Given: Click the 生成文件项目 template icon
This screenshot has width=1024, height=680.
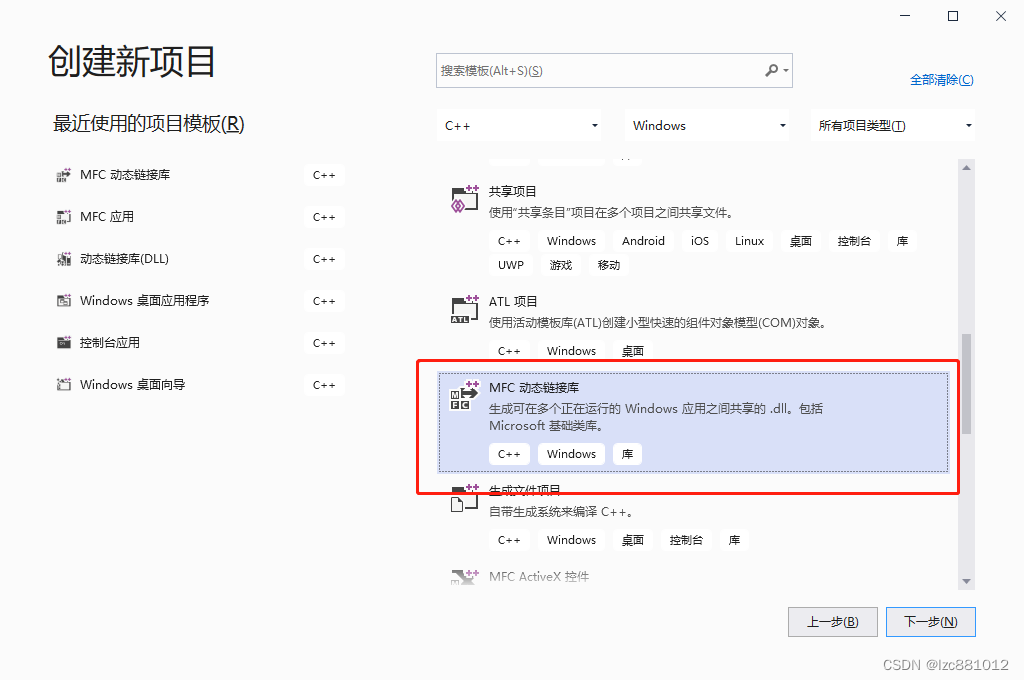Looking at the screenshot, I should [464, 498].
